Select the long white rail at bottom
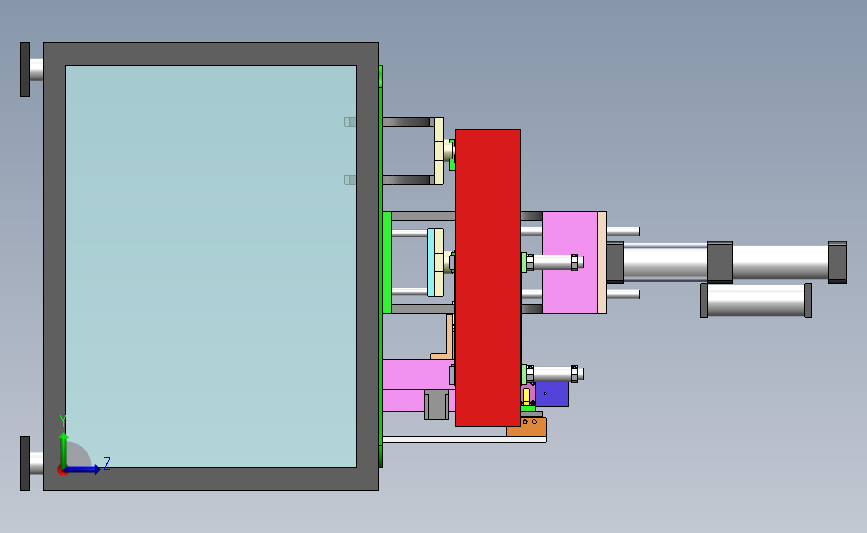867x533 pixels. [x=464, y=440]
